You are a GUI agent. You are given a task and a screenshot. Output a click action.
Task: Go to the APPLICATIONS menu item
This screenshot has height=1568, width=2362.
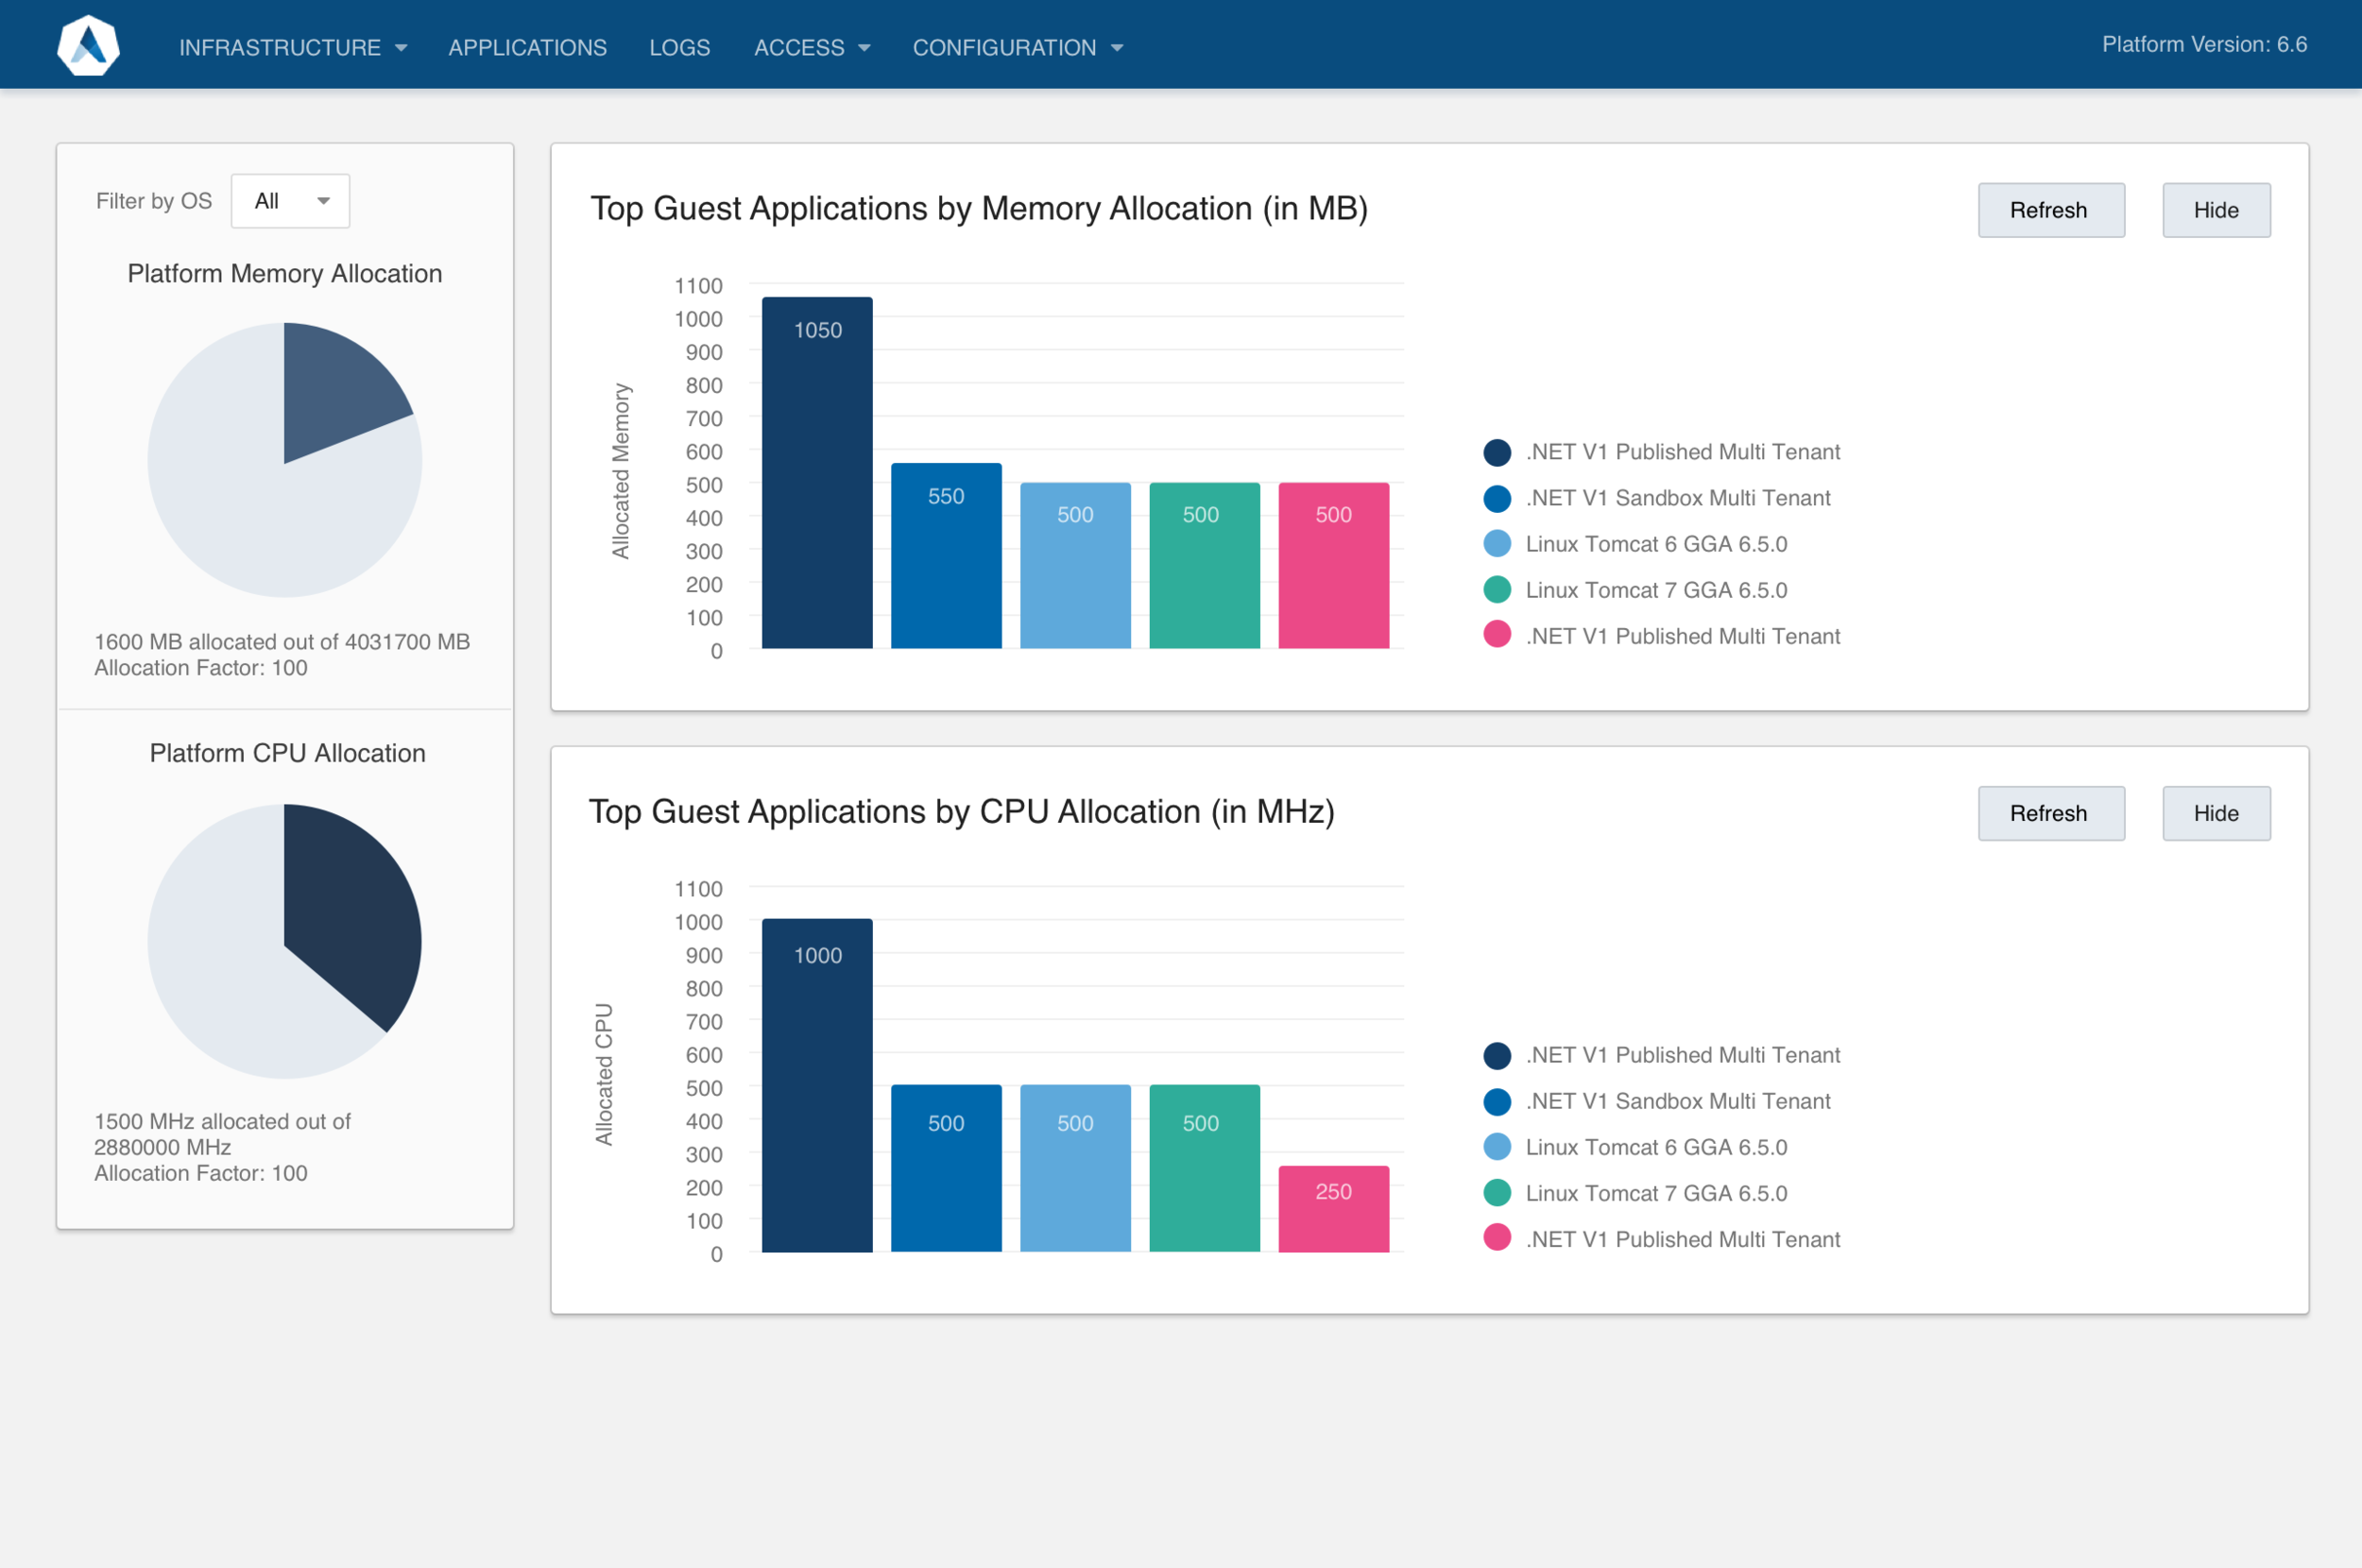[527, 47]
